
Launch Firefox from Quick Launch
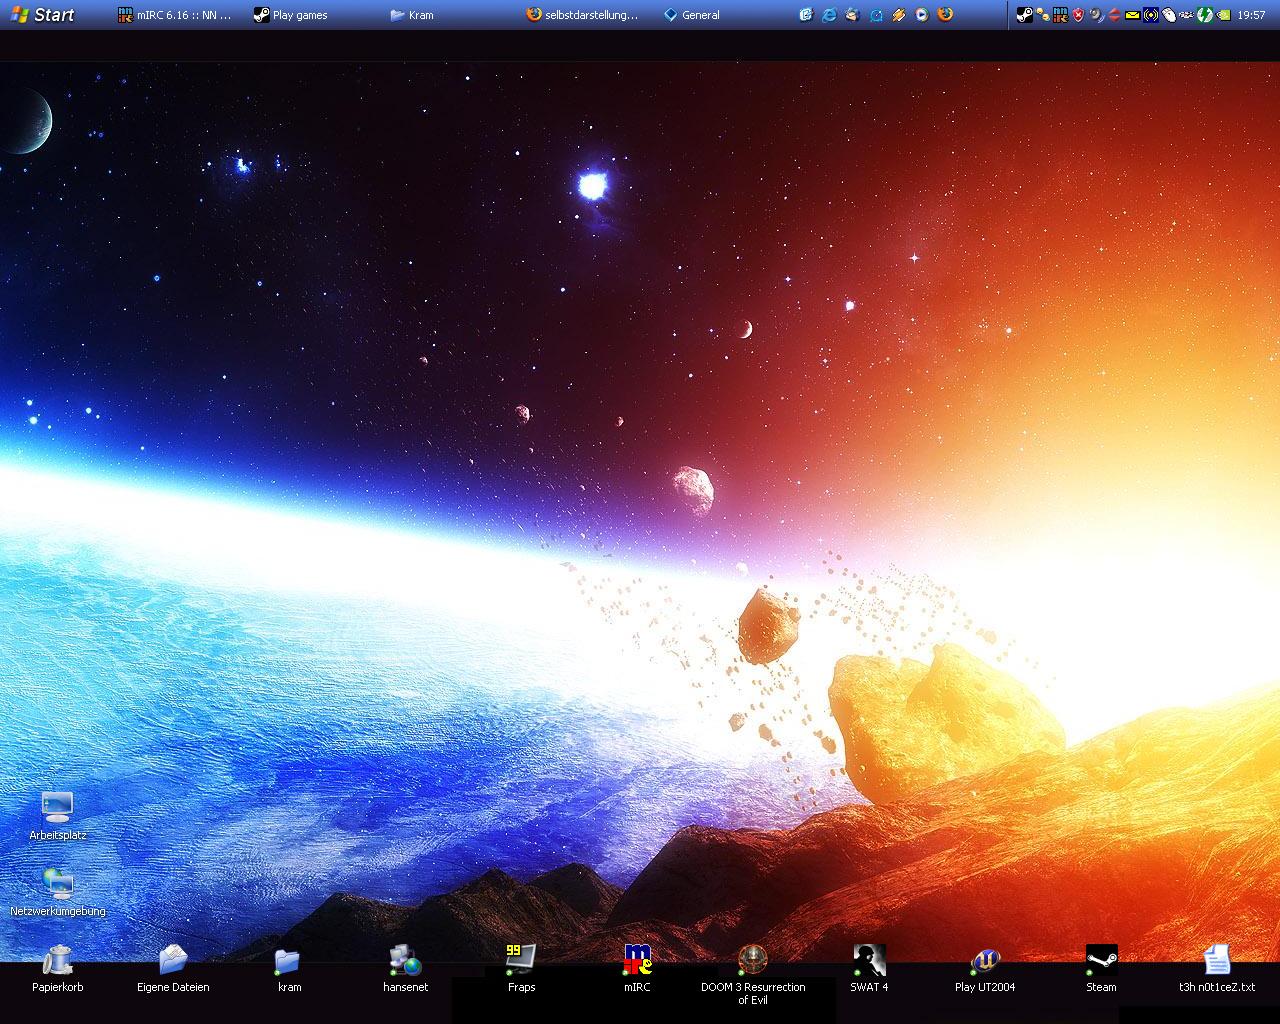[x=945, y=15]
